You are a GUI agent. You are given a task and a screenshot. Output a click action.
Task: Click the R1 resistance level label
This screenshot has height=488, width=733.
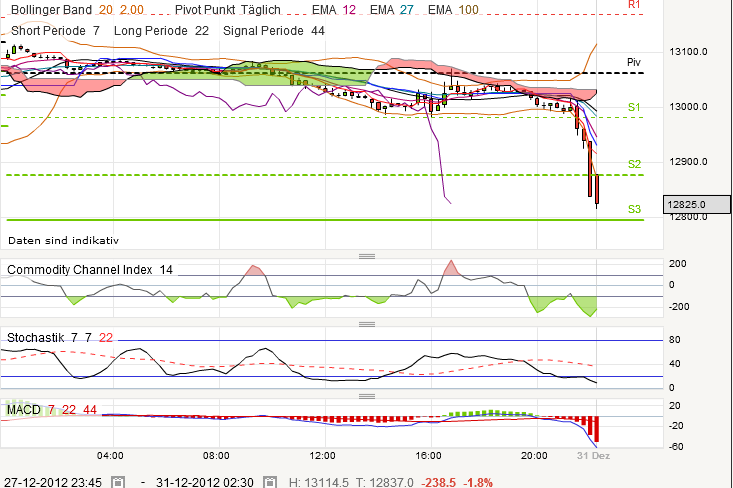point(634,5)
